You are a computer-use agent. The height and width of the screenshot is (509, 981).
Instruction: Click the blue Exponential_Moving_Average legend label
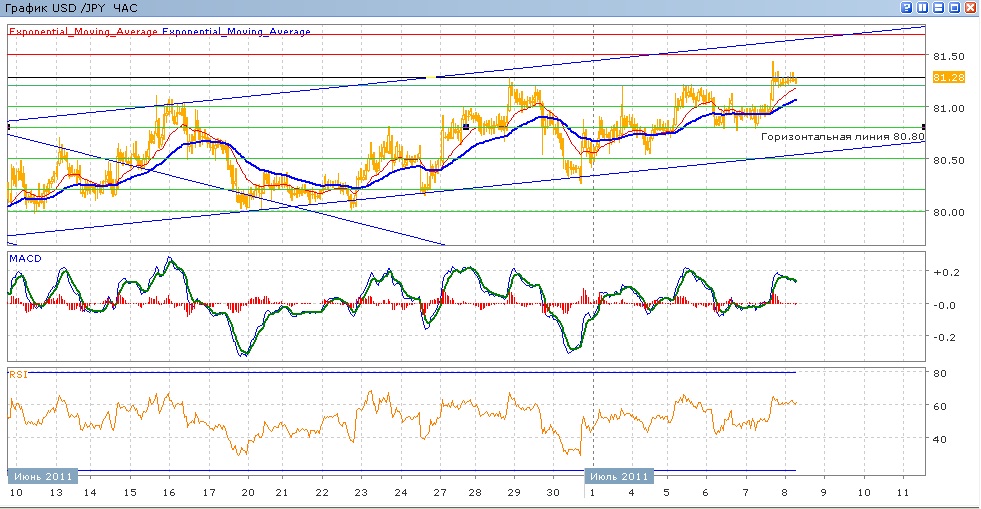pyautogui.click(x=236, y=32)
